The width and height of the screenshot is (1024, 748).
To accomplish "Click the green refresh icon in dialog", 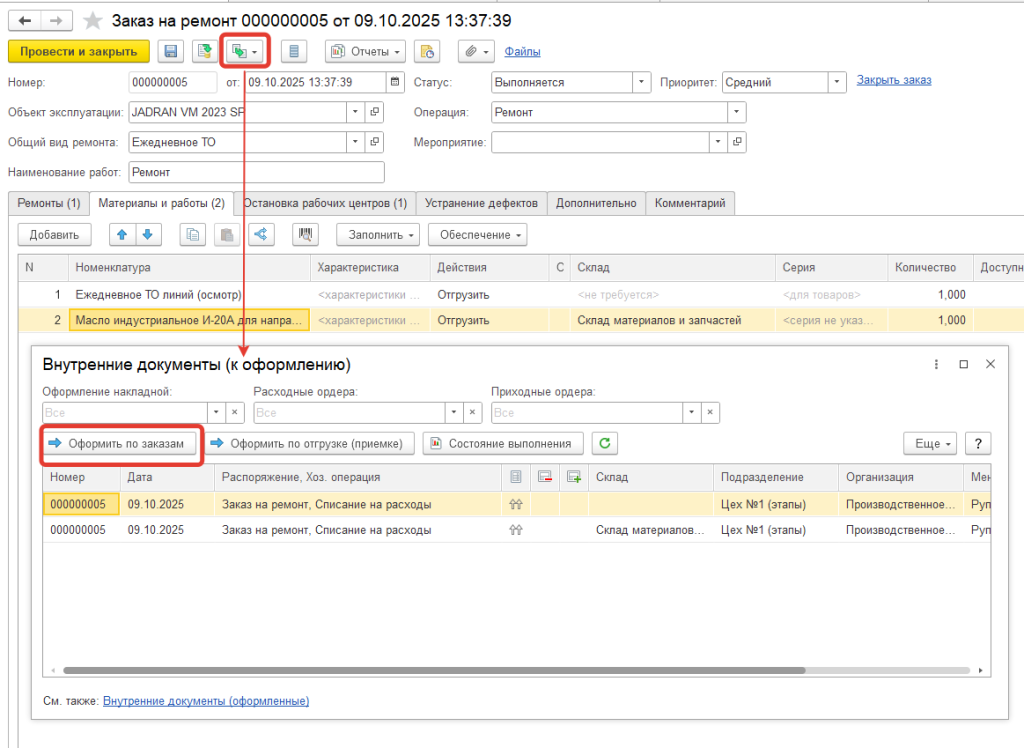I will click(603, 443).
